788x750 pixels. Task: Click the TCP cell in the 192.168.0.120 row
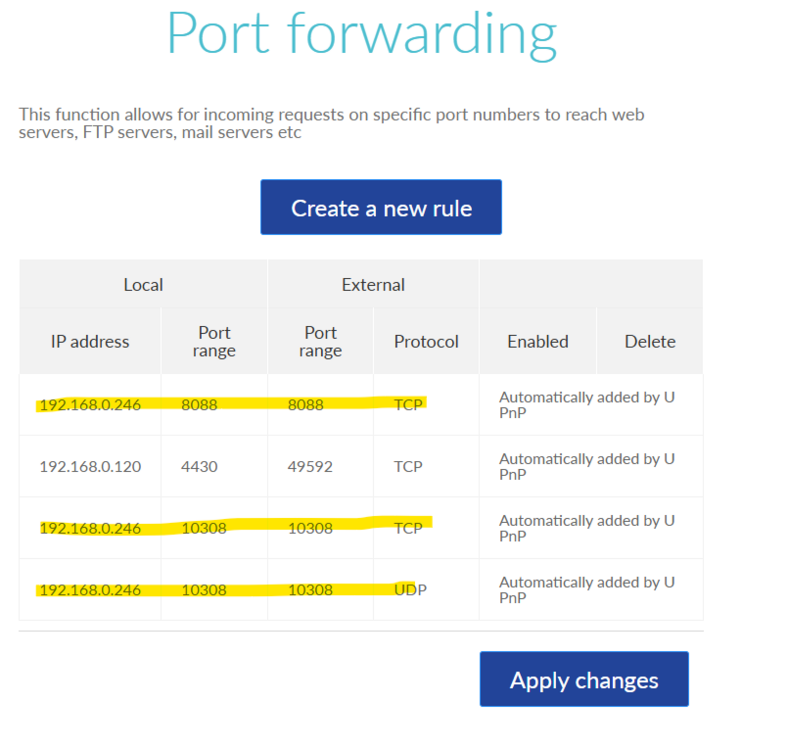click(x=408, y=467)
